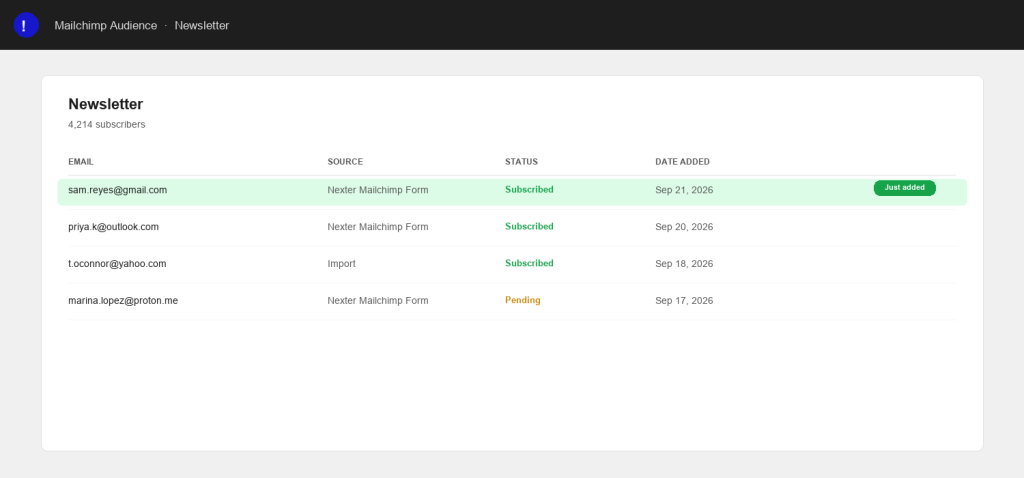Click the Newsletter page heading
The width and height of the screenshot is (1024, 478).
(106, 104)
